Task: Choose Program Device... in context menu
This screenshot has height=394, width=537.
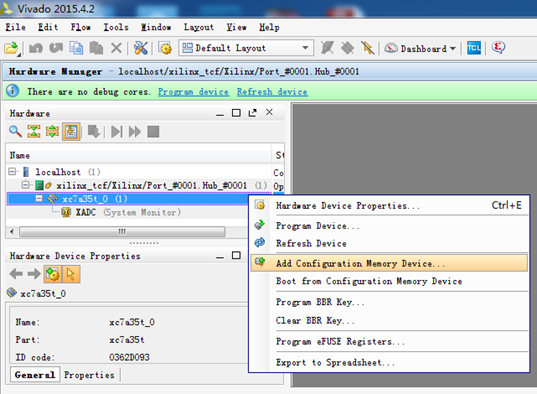Action: tap(389, 226)
